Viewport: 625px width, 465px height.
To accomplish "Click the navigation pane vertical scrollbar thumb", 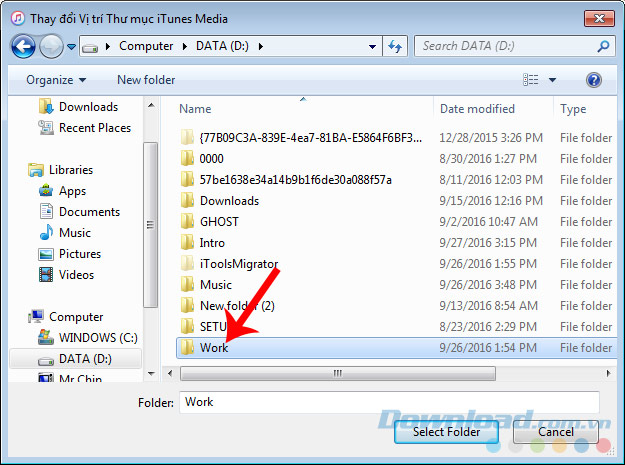I will tap(151, 225).
